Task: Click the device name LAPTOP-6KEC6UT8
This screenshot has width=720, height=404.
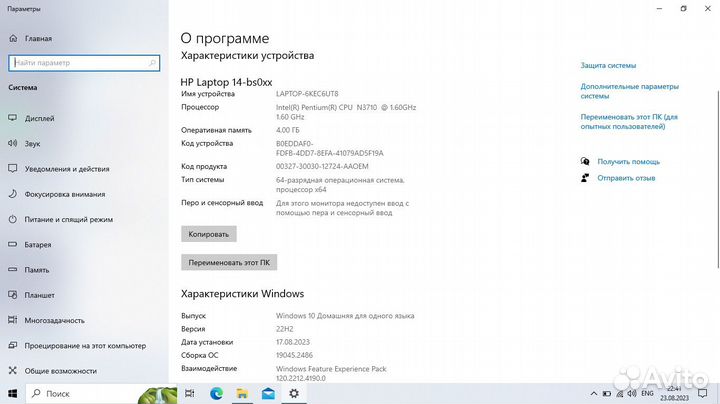Action: click(x=307, y=94)
